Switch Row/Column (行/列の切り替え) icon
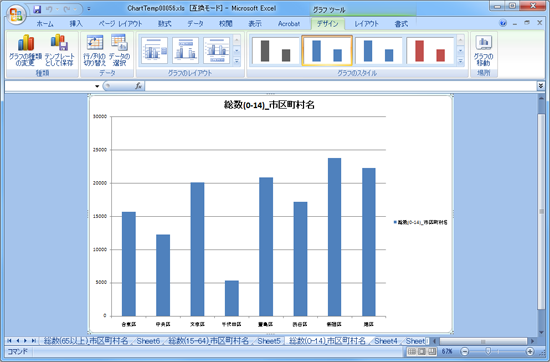The image size is (550, 362). pyautogui.click(x=94, y=50)
